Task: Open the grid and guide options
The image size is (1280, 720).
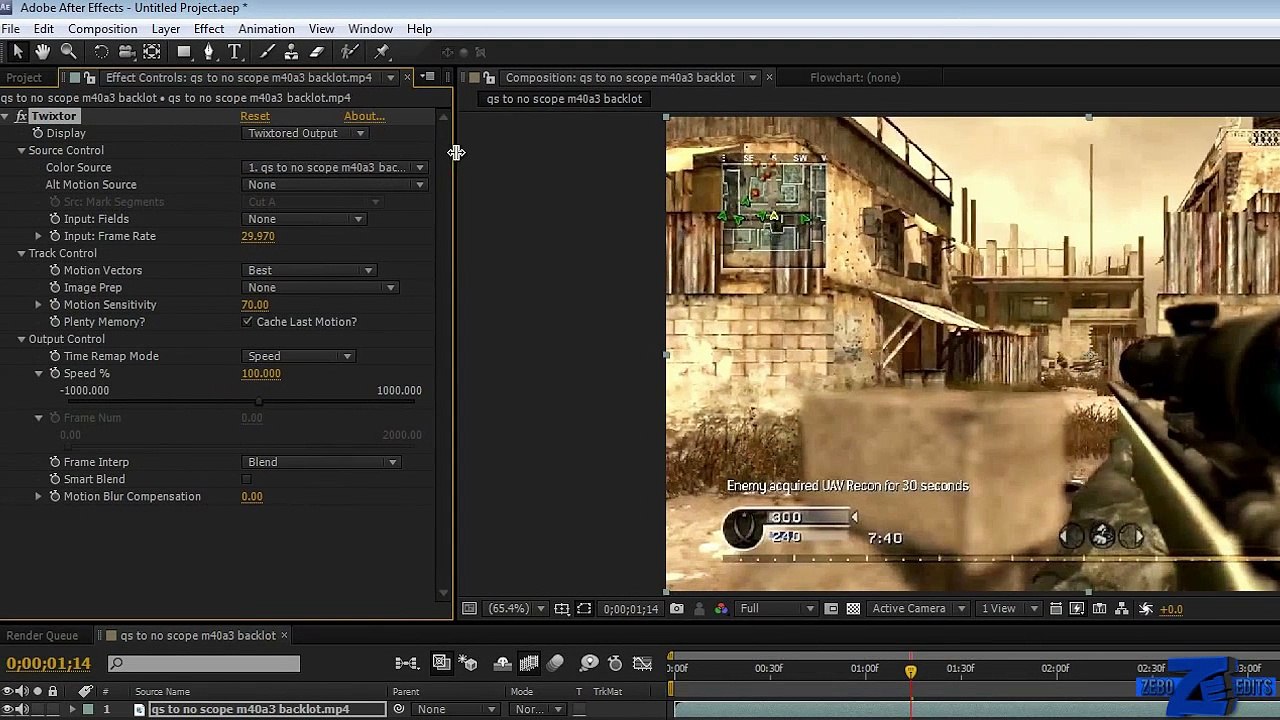Action: click(x=562, y=609)
